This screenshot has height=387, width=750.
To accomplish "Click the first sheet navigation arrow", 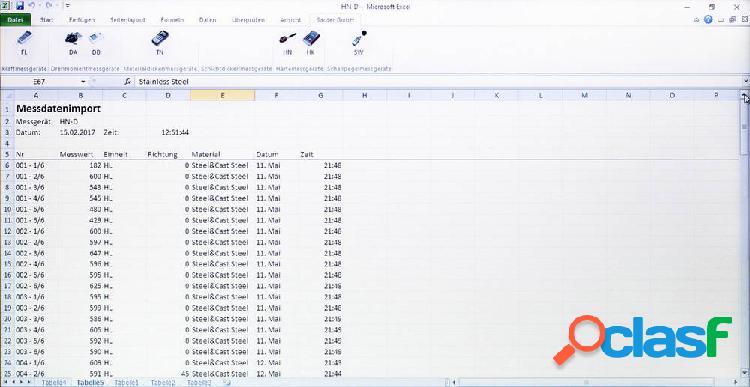I will coord(6,383).
